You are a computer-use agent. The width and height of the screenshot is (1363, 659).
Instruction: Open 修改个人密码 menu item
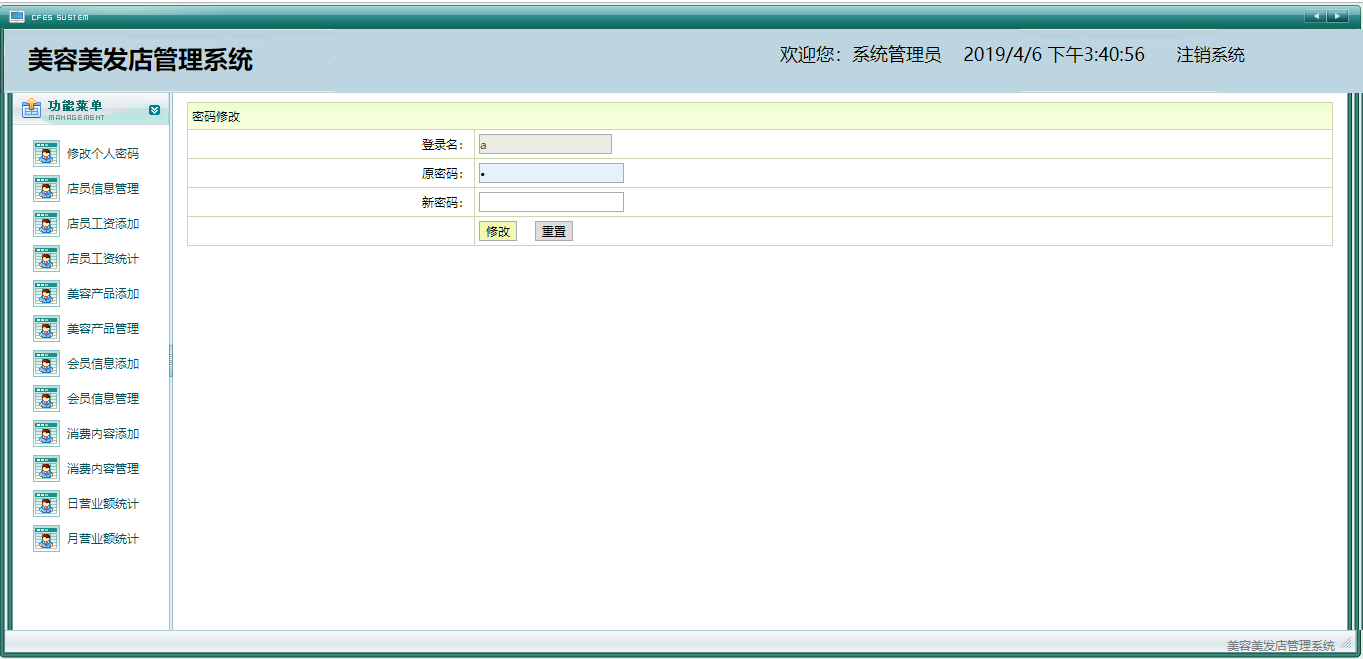click(x=103, y=154)
